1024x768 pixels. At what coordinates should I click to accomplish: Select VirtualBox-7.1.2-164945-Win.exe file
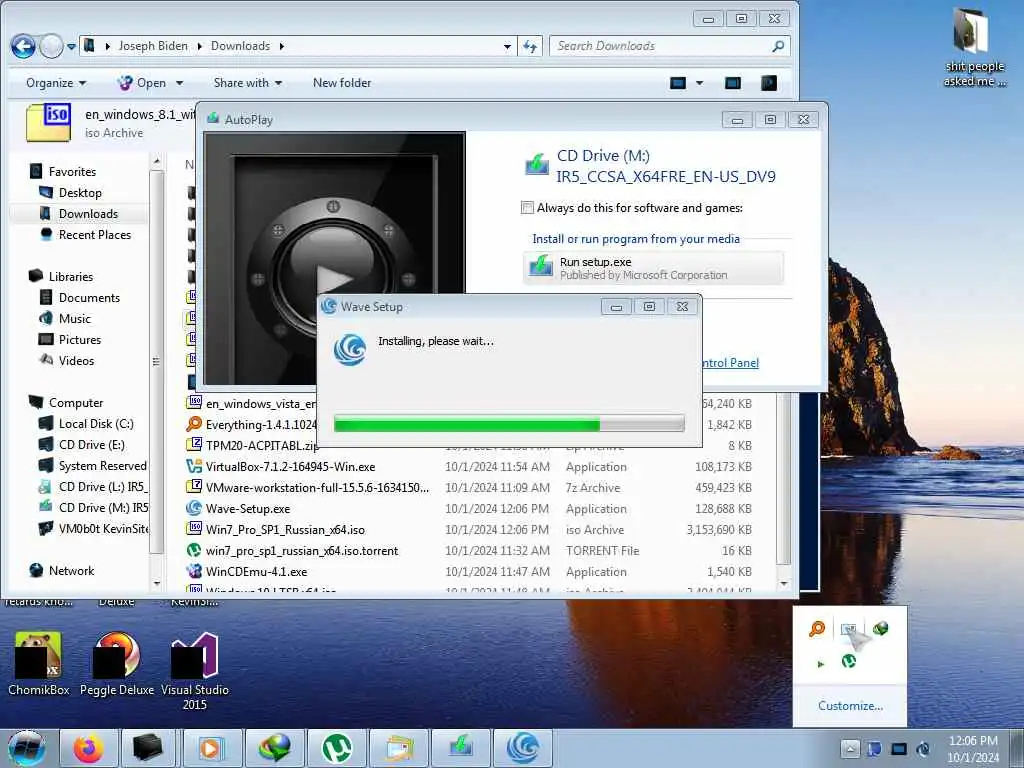click(290, 467)
